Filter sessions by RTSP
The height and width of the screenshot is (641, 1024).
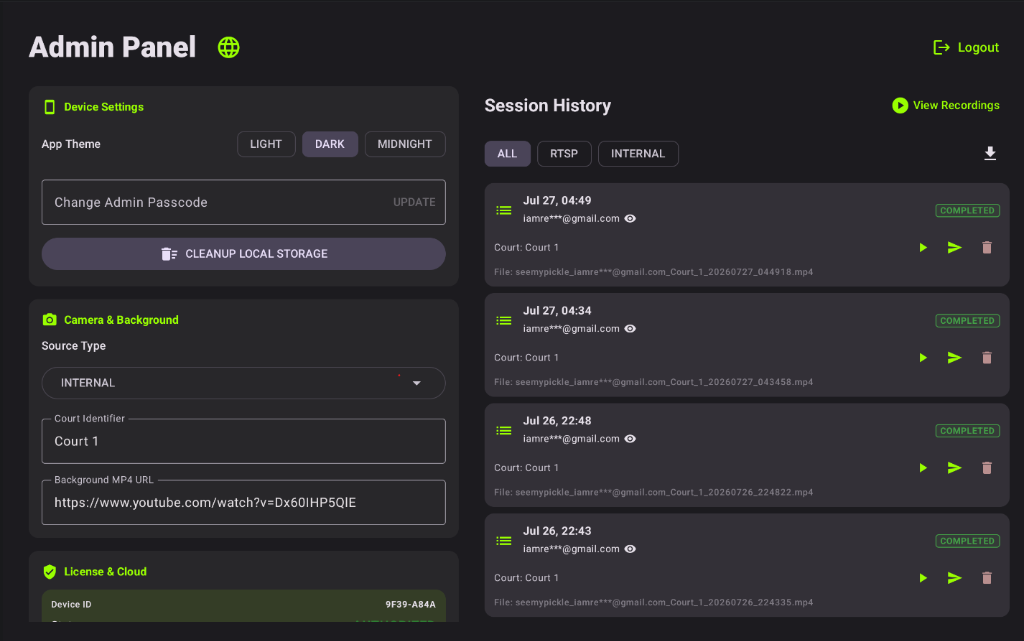[564, 153]
